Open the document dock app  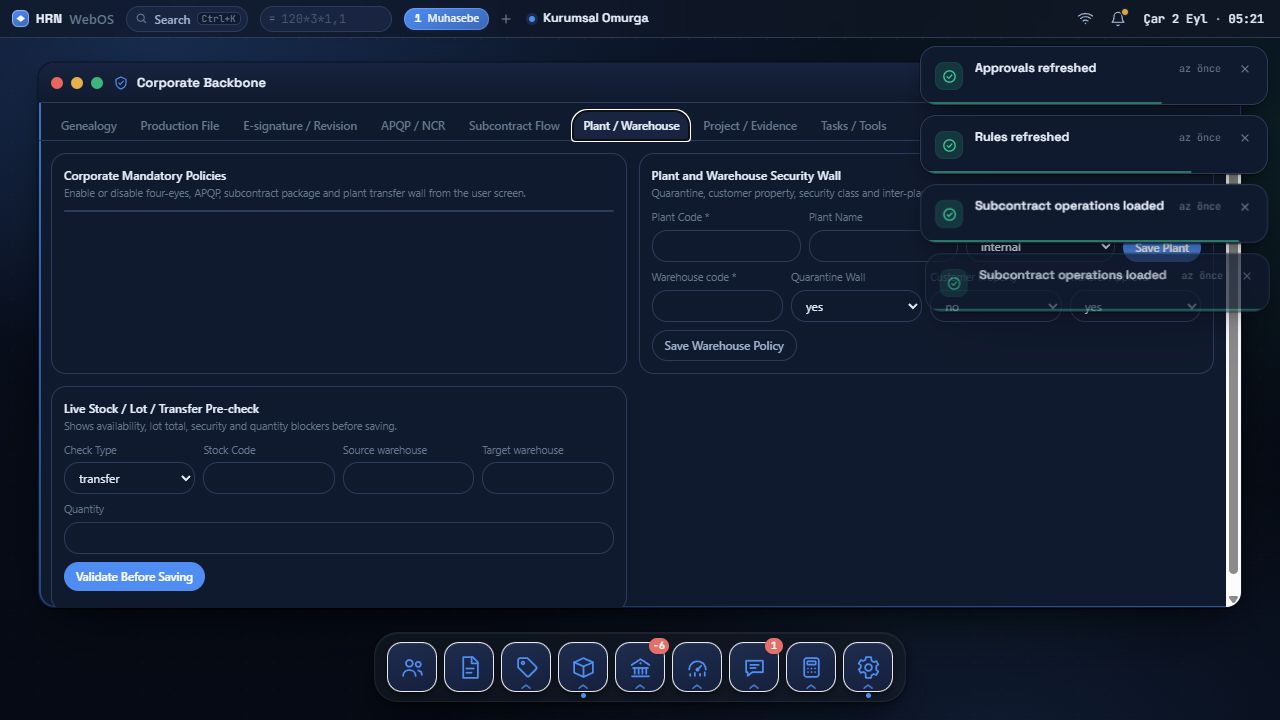pos(469,667)
